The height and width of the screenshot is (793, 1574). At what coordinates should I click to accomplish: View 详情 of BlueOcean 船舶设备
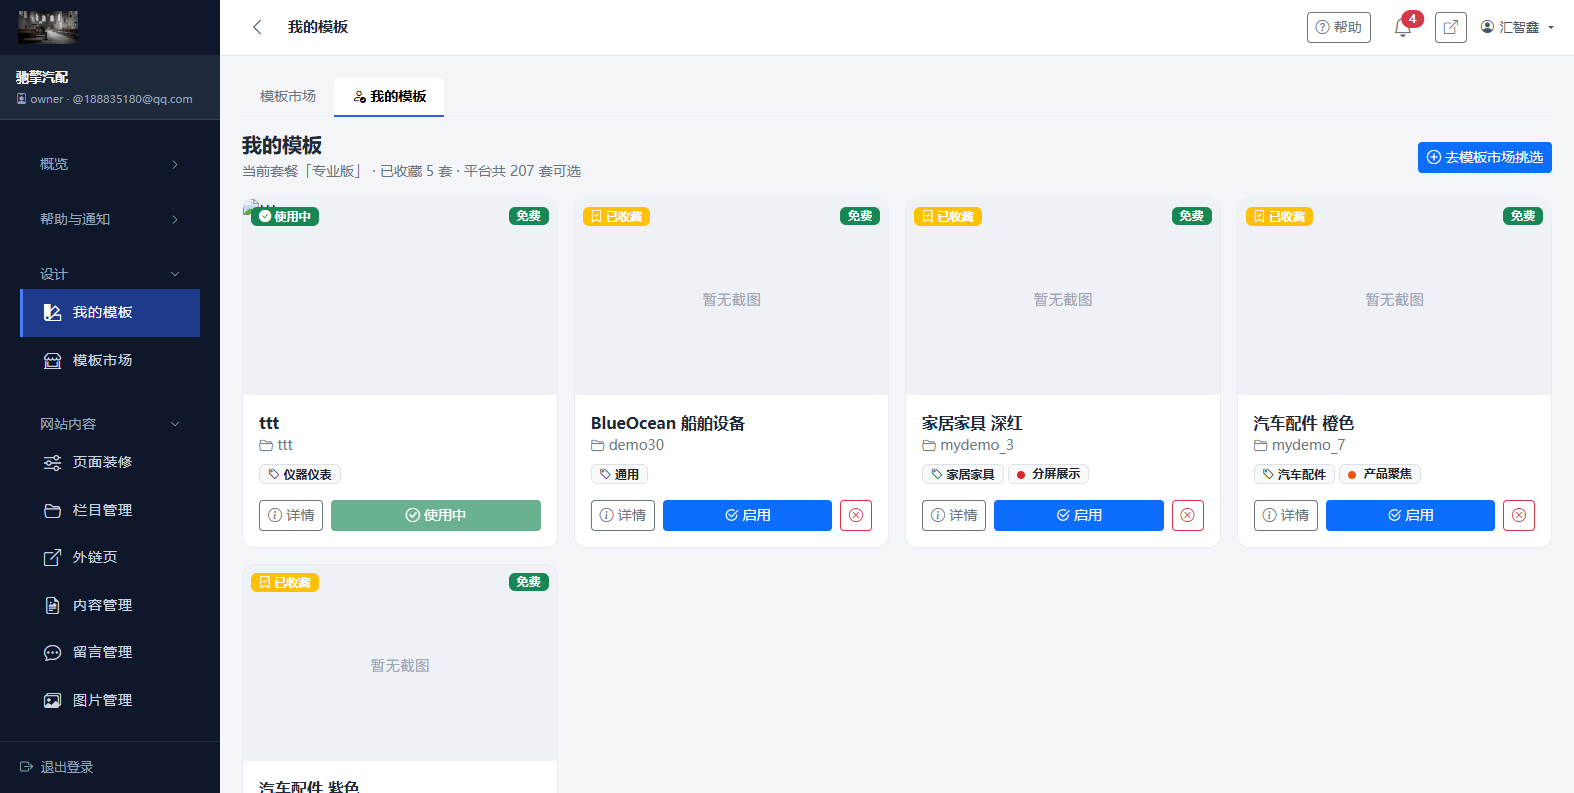pyautogui.click(x=623, y=515)
